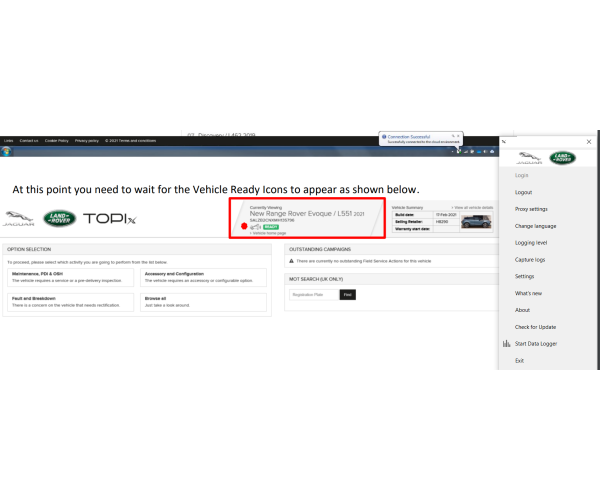Open the Links footer link
This screenshot has height=500, width=600.
pos(8,141)
